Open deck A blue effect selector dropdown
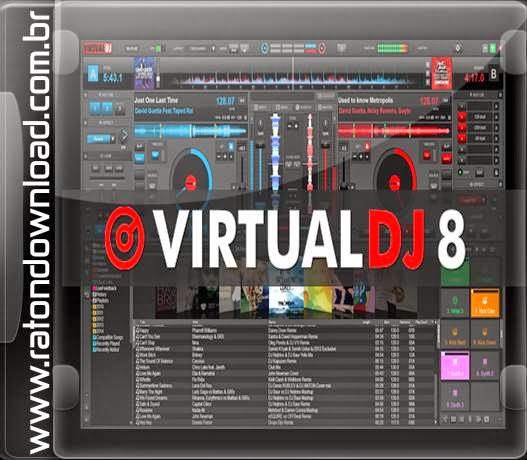This screenshot has width=527, height=460. coord(101,138)
